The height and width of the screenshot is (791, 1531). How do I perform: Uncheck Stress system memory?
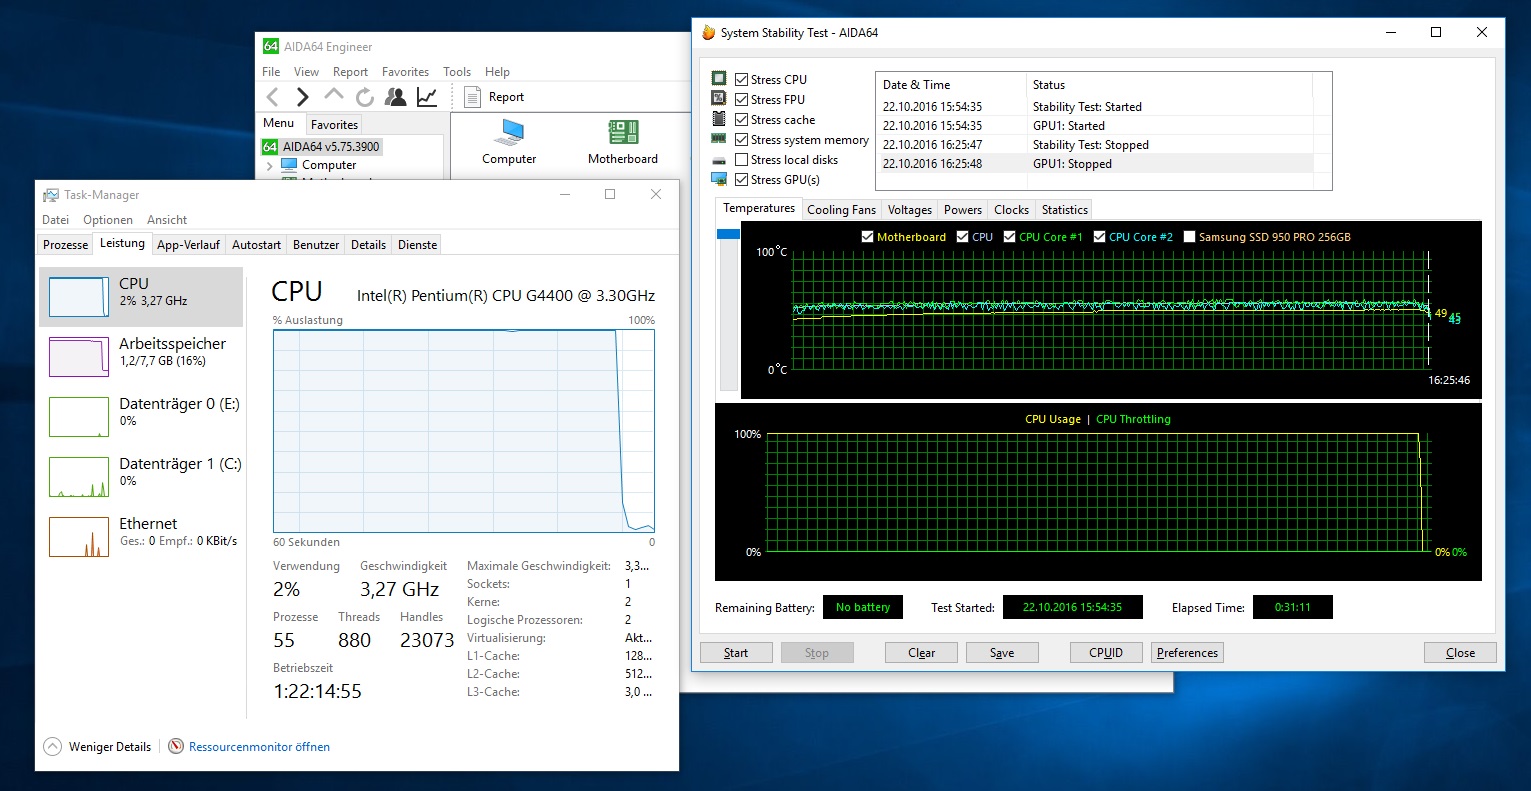coord(741,139)
